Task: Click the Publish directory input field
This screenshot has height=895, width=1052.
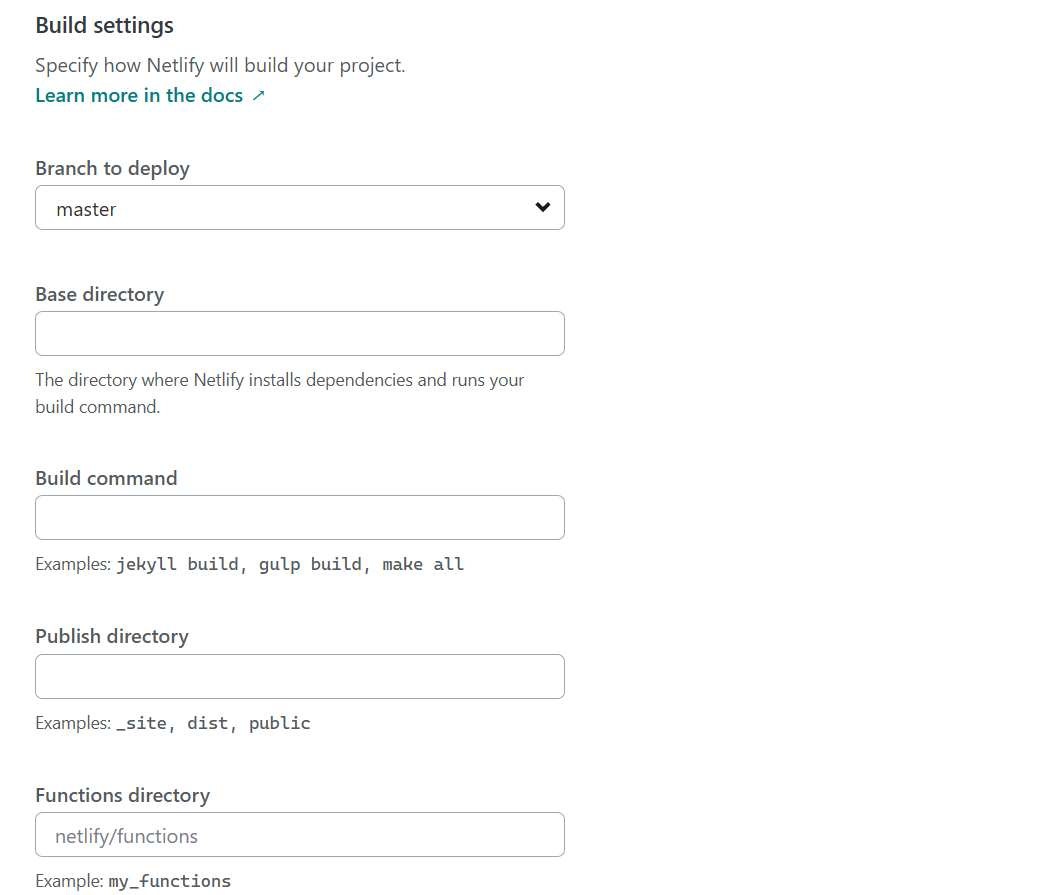Action: 300,676
